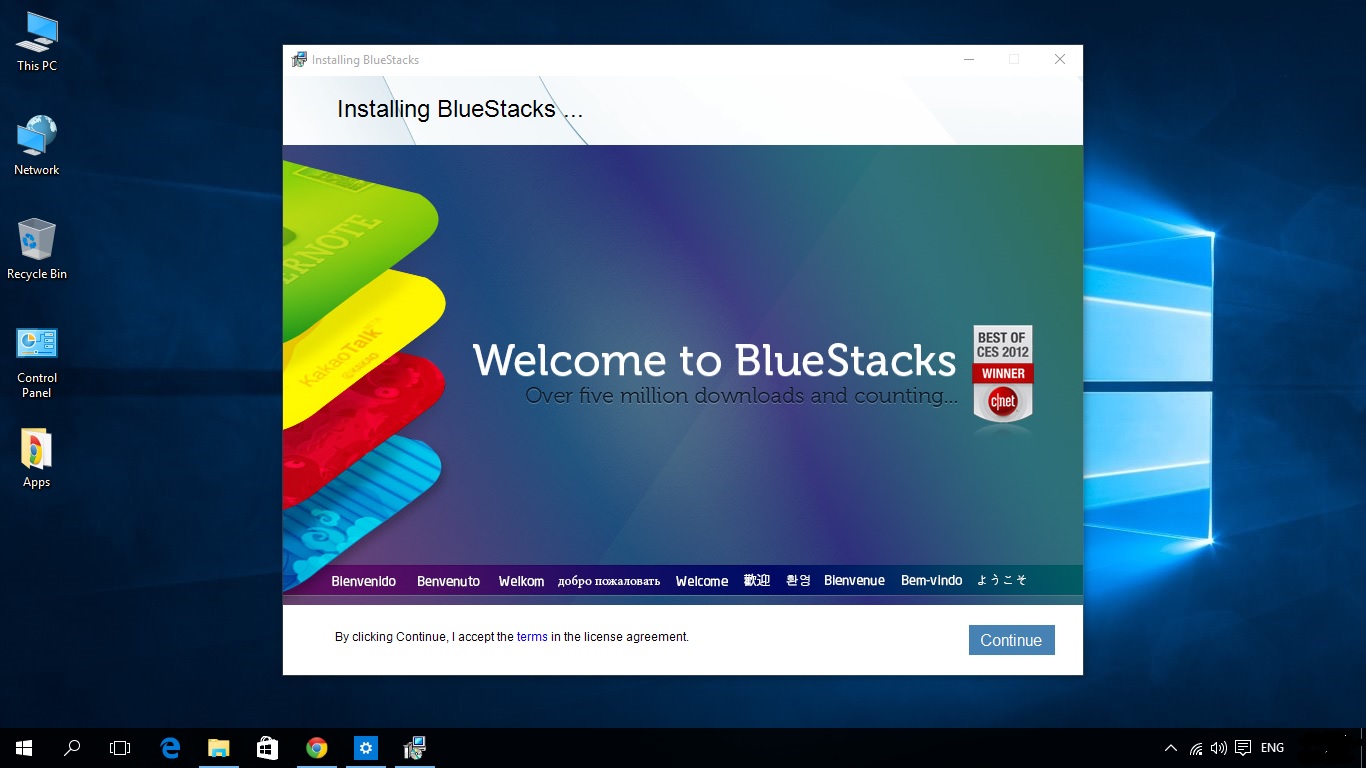Viewport: 1366px width, 768px height.
Task: Click the 'Benvenuto' greeting text
Action: click(448, 581)
